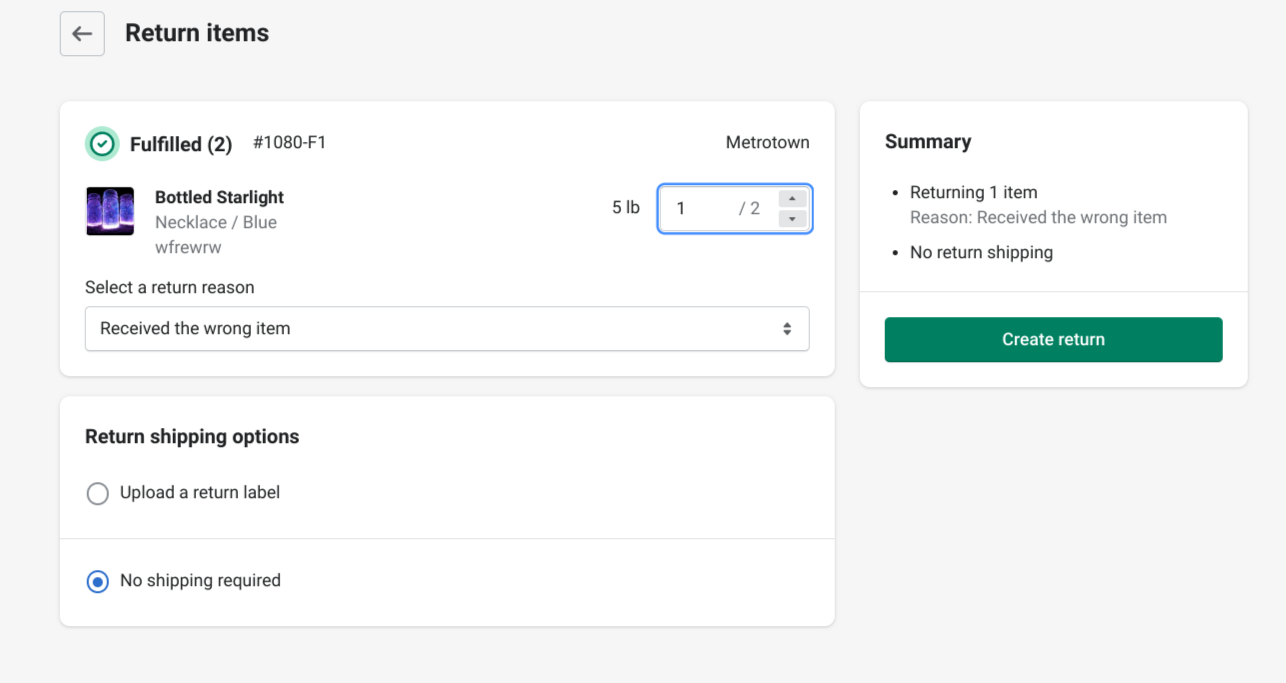Click the Bottled Starlight product thumbnail
The image size is (1286, 683).
pos(110,211)
